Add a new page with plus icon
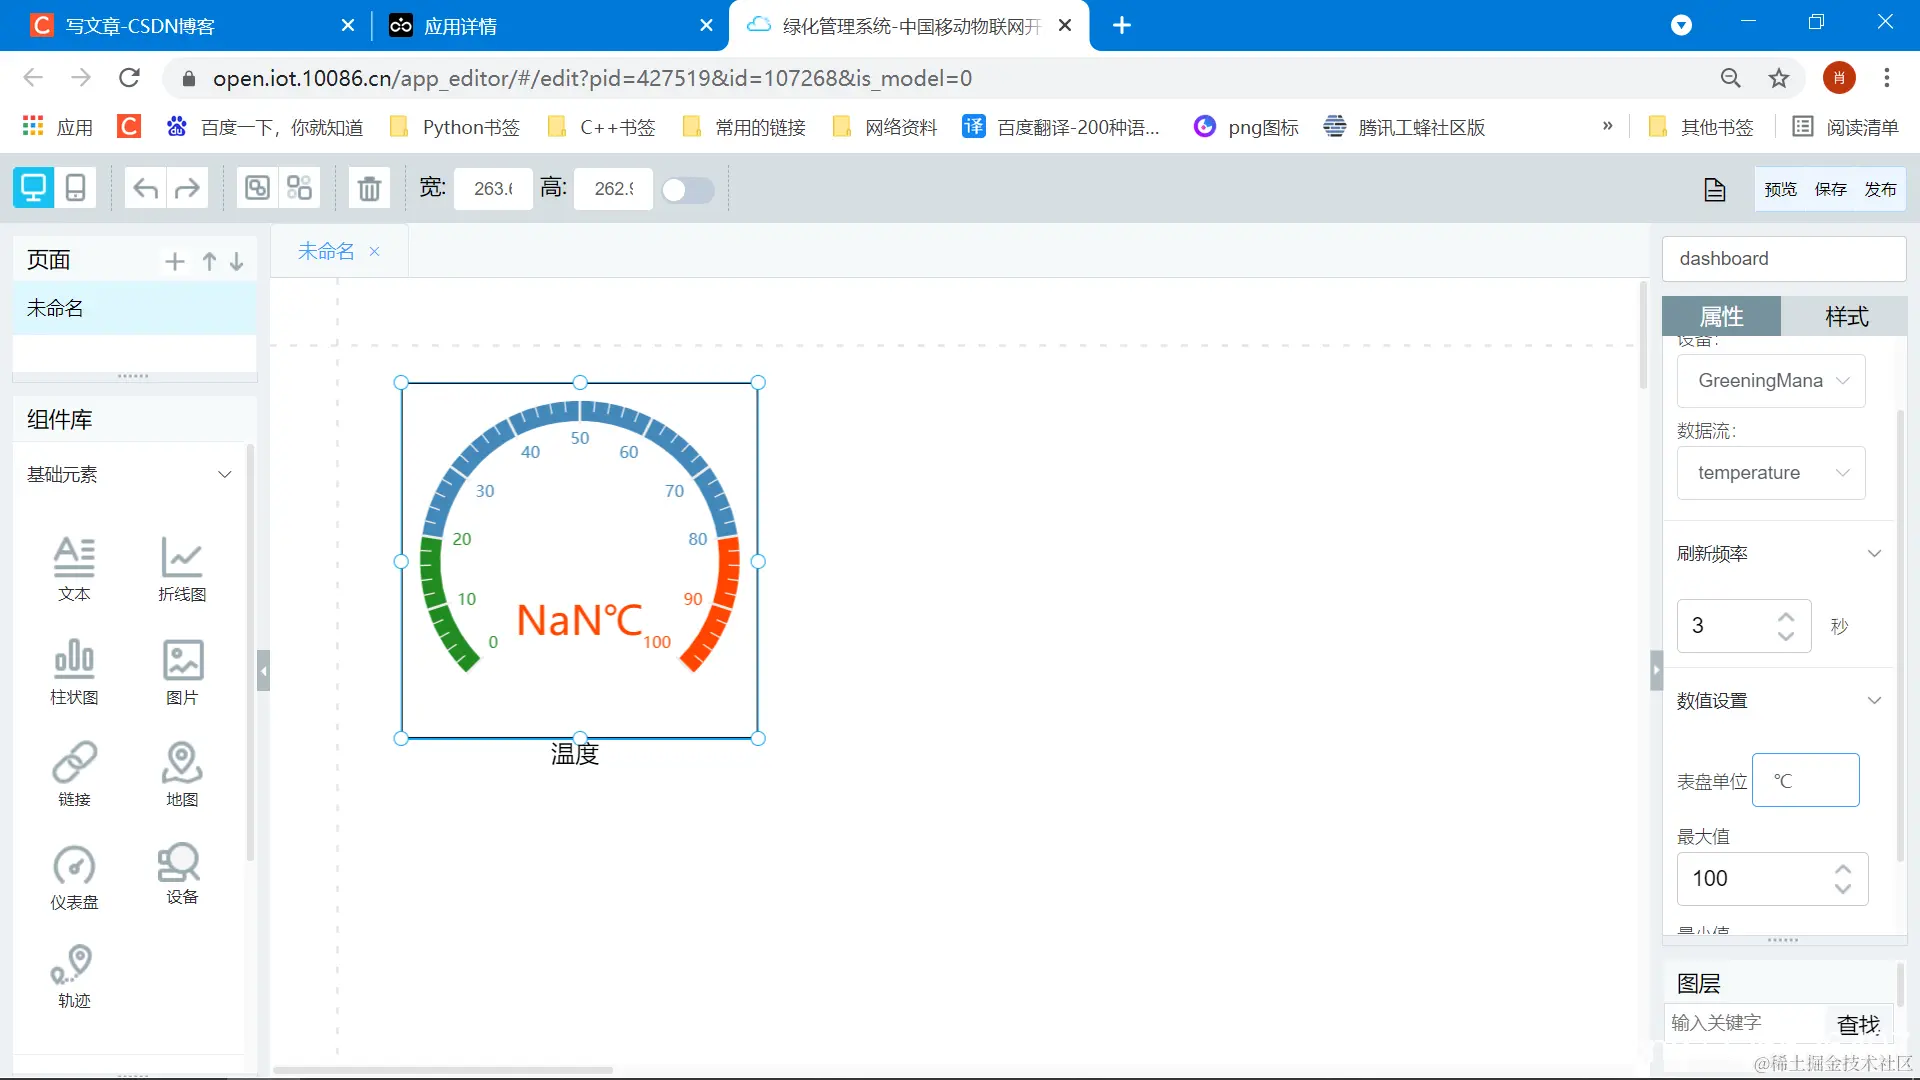This screenshot has width=1920, height=1080. [175, 261]
